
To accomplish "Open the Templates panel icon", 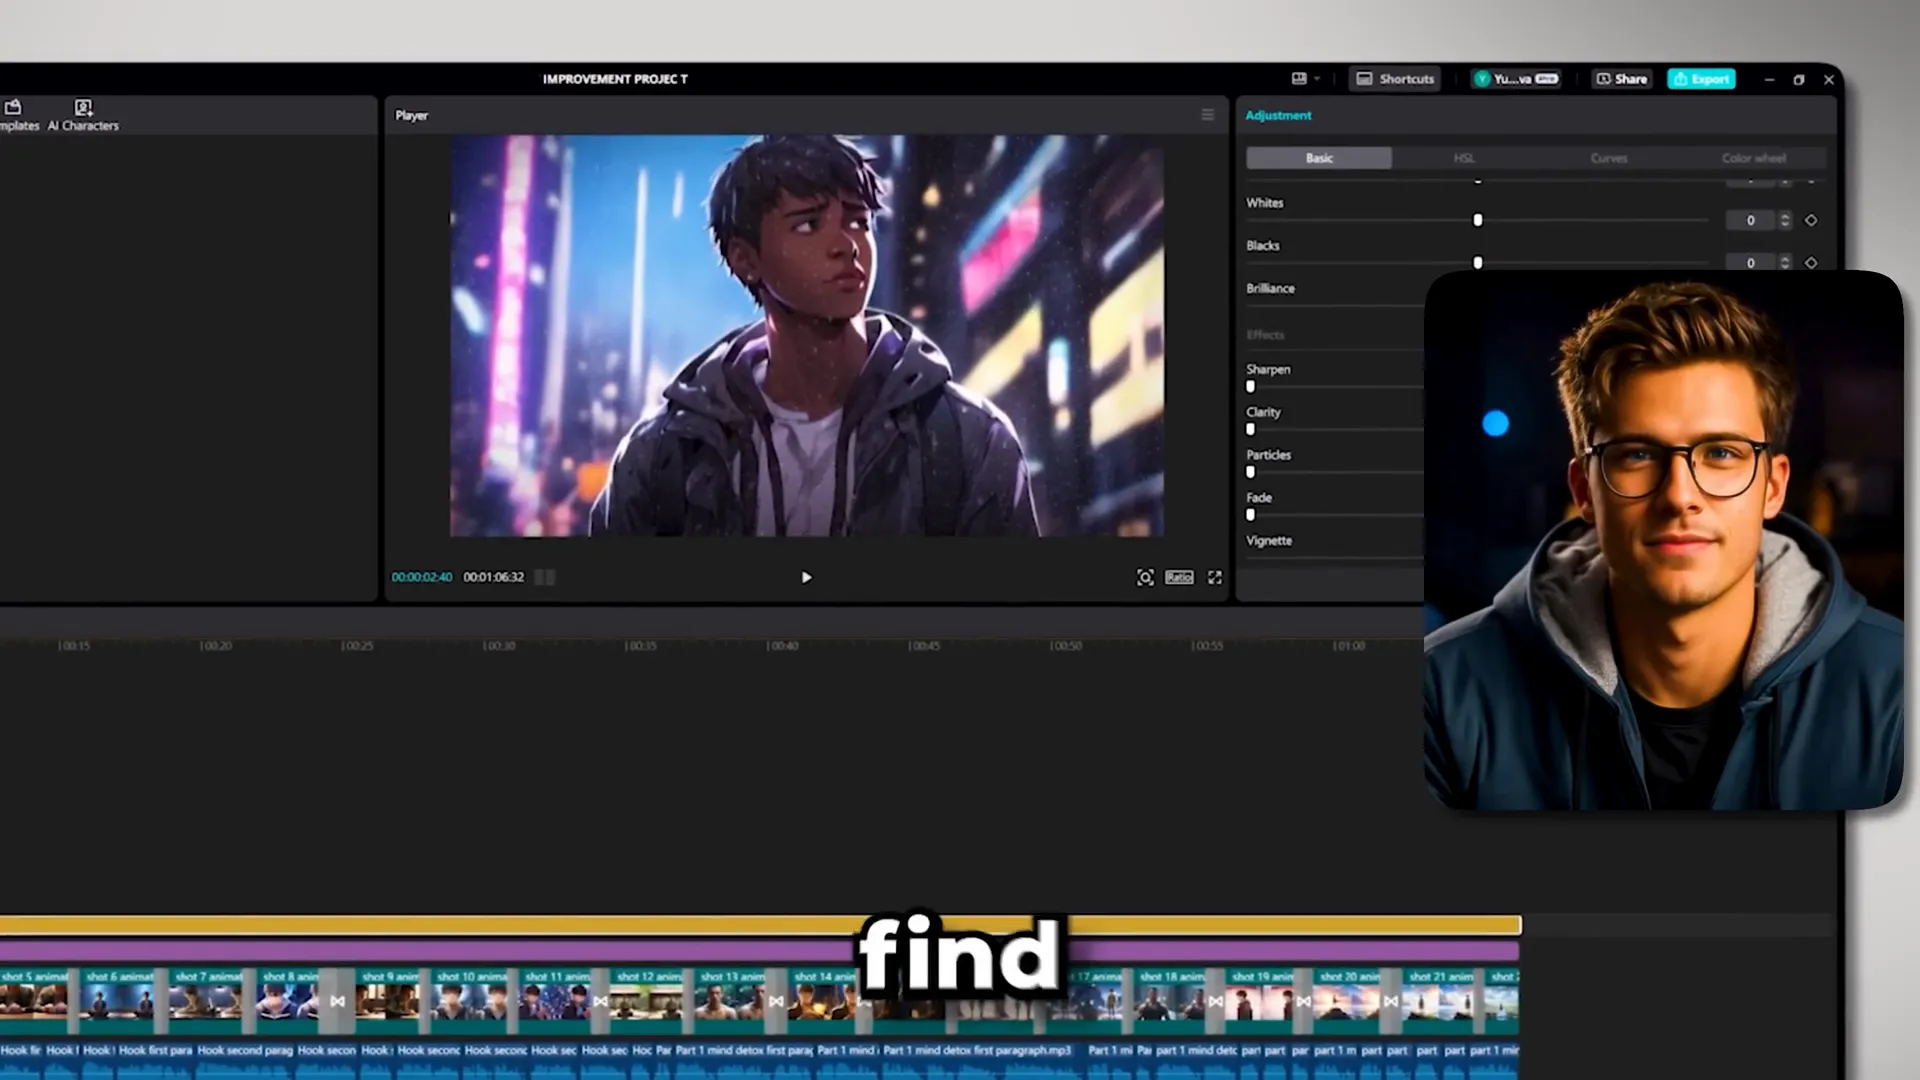I will pos(13,107).
